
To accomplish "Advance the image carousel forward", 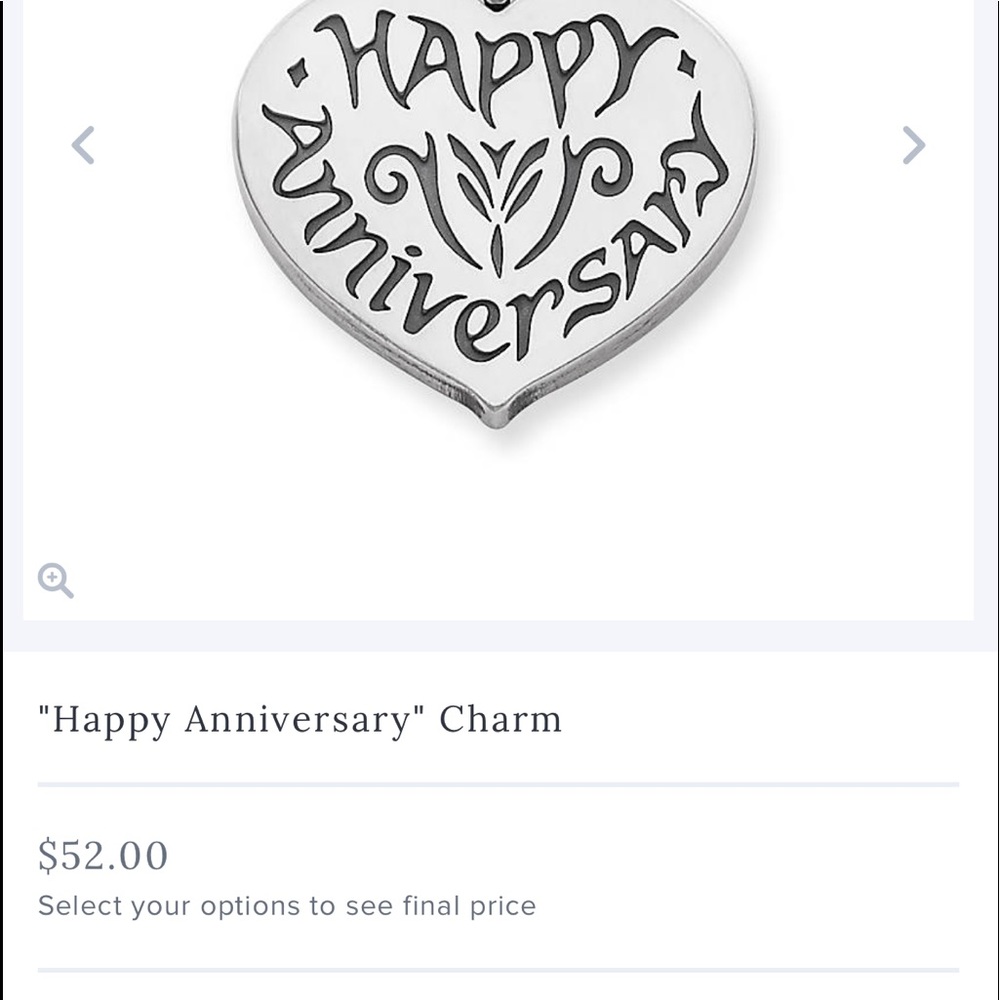I will (912, 145).
